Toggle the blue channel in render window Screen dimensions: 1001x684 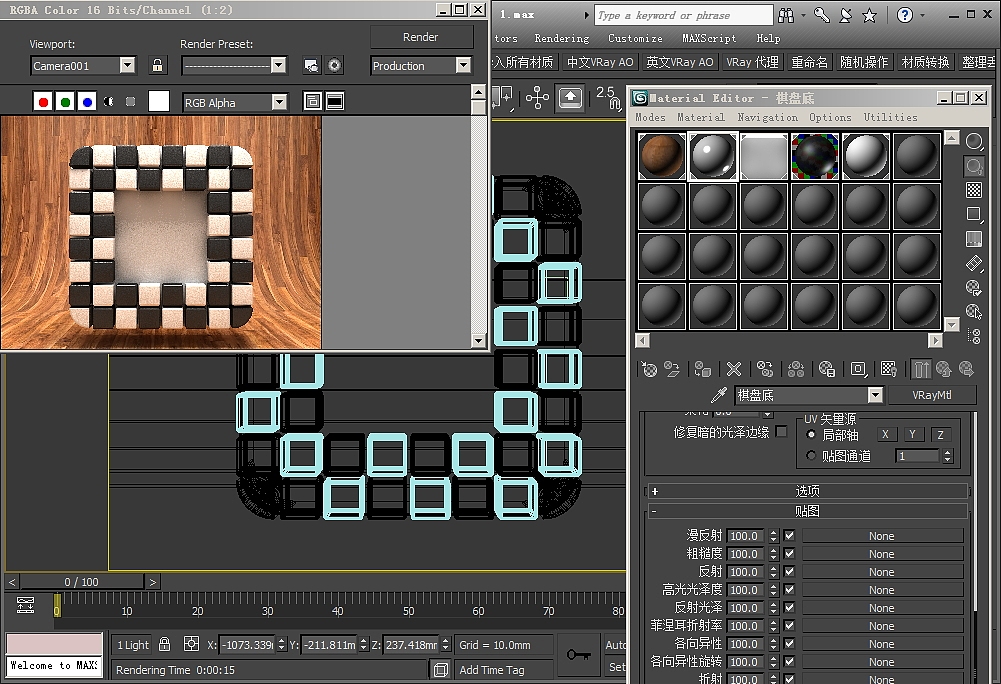pyautogui.click(x=87, y=102)
